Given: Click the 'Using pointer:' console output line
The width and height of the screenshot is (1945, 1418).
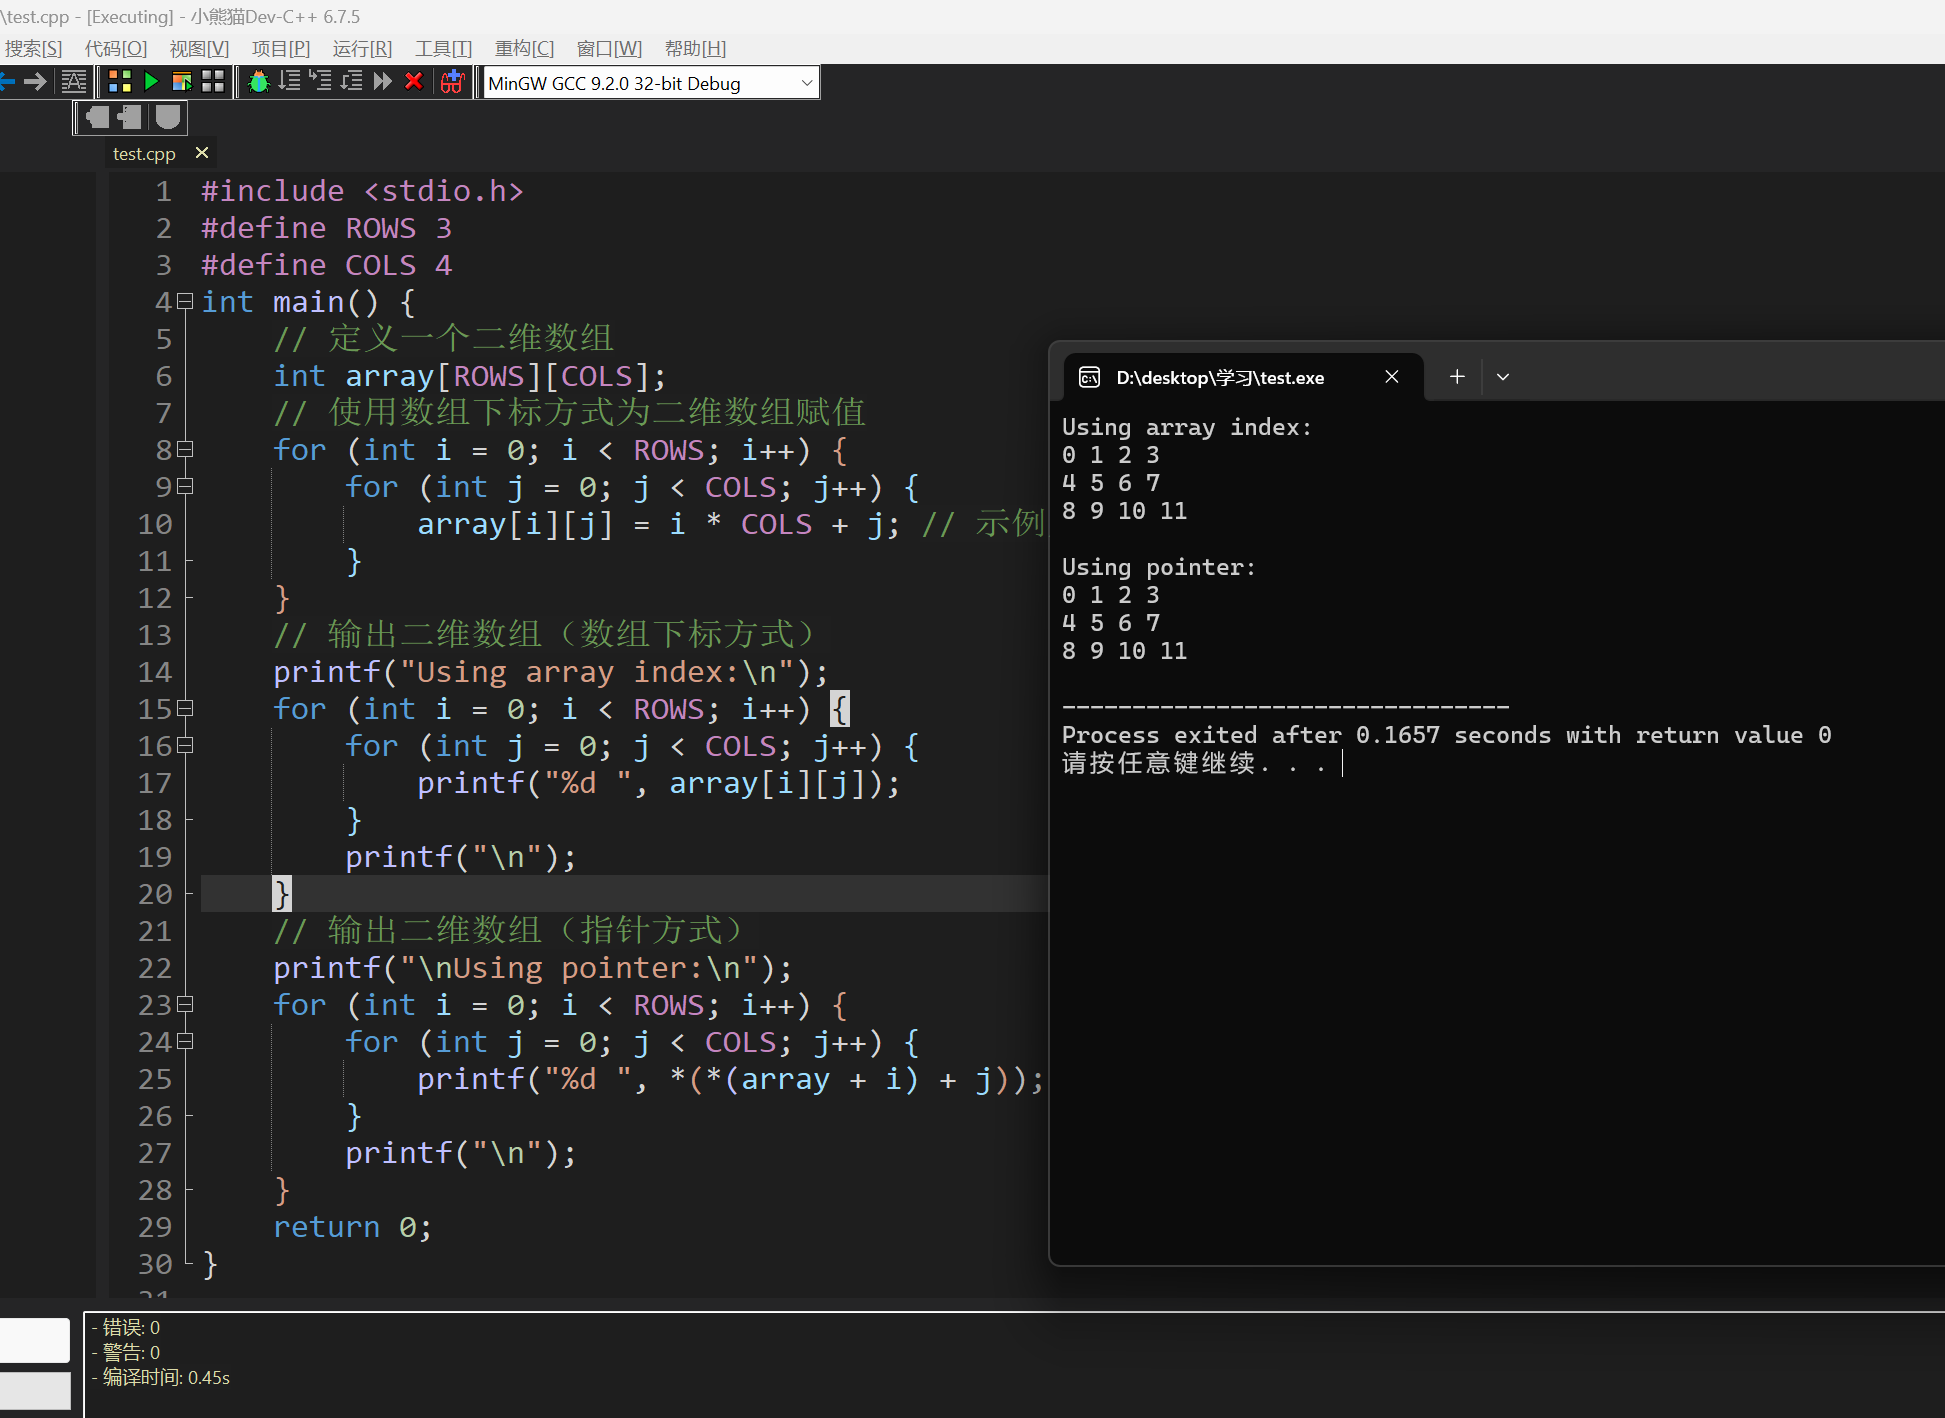Looking at the screenshot, I should click(1158, 567).
